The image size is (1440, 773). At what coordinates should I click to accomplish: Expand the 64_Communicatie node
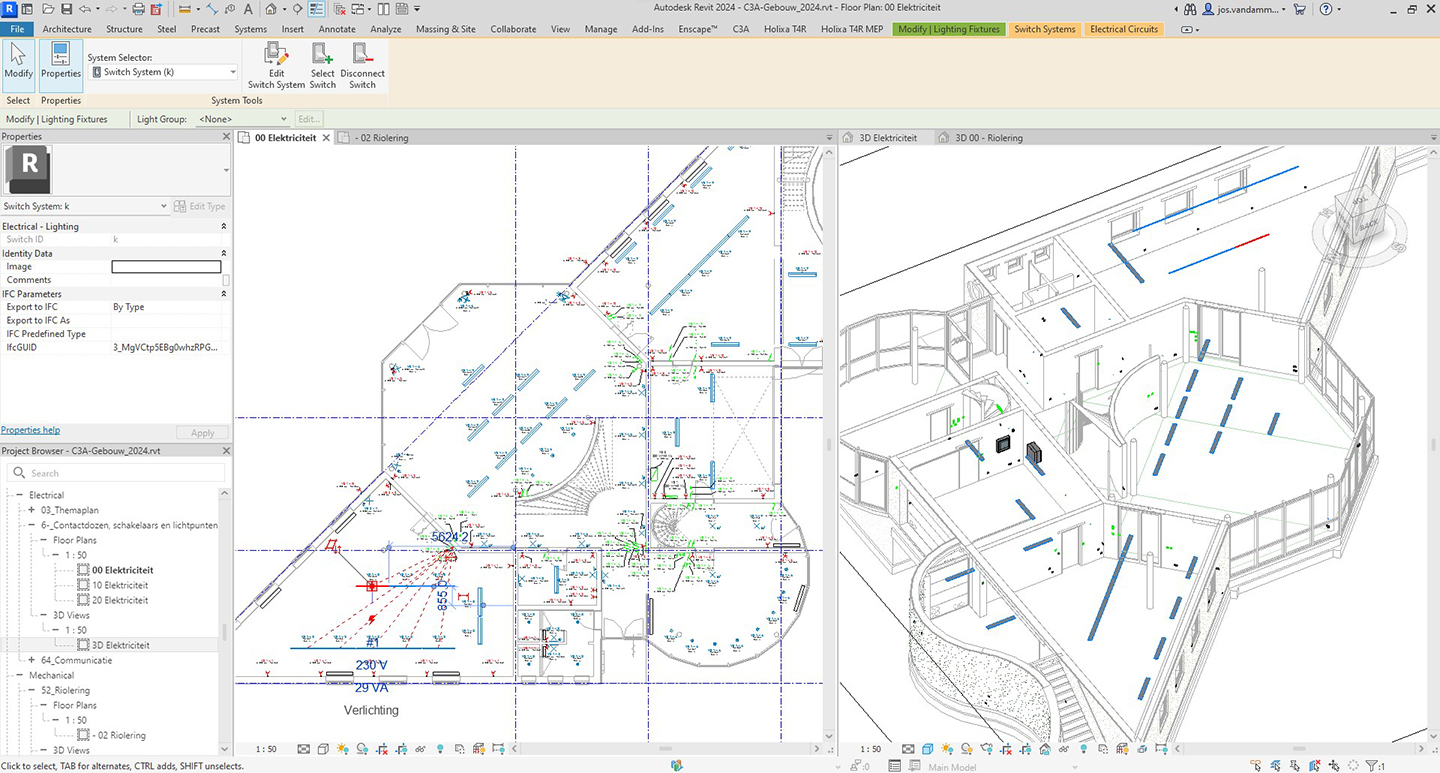click(x=31, y=660)
